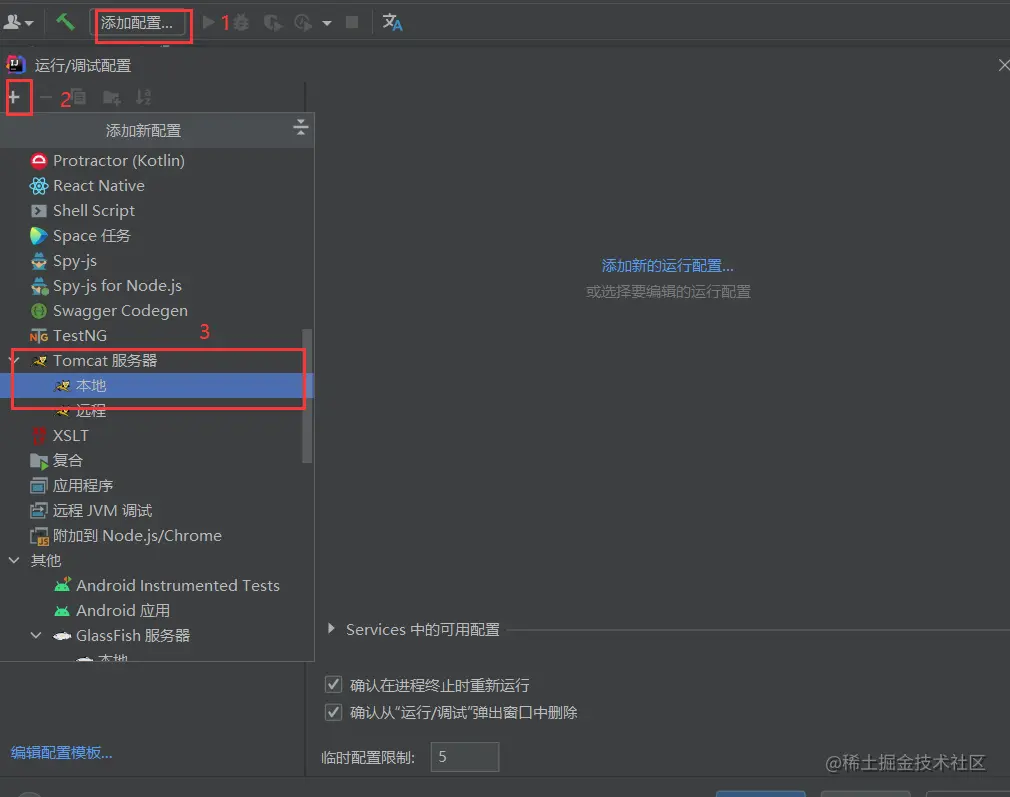1010x797 pixels.
Task: Click the Stop square icon
Action: [352, 23]
